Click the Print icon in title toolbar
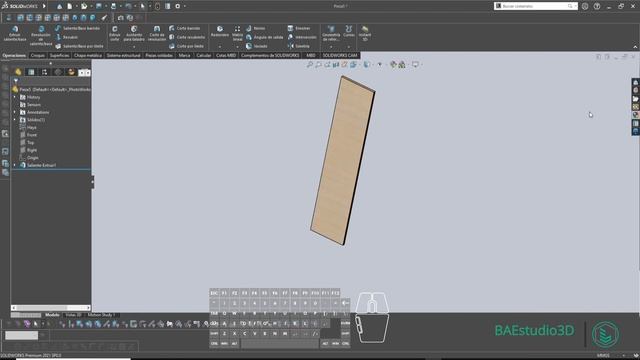The height and width of the screenshot is (360, 640). coord(113,6)
